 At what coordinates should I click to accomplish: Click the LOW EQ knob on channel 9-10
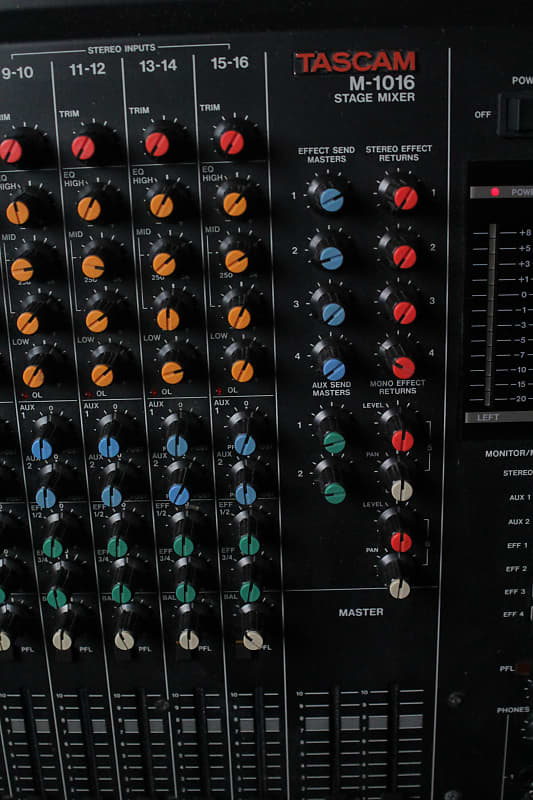pos(33,376)
